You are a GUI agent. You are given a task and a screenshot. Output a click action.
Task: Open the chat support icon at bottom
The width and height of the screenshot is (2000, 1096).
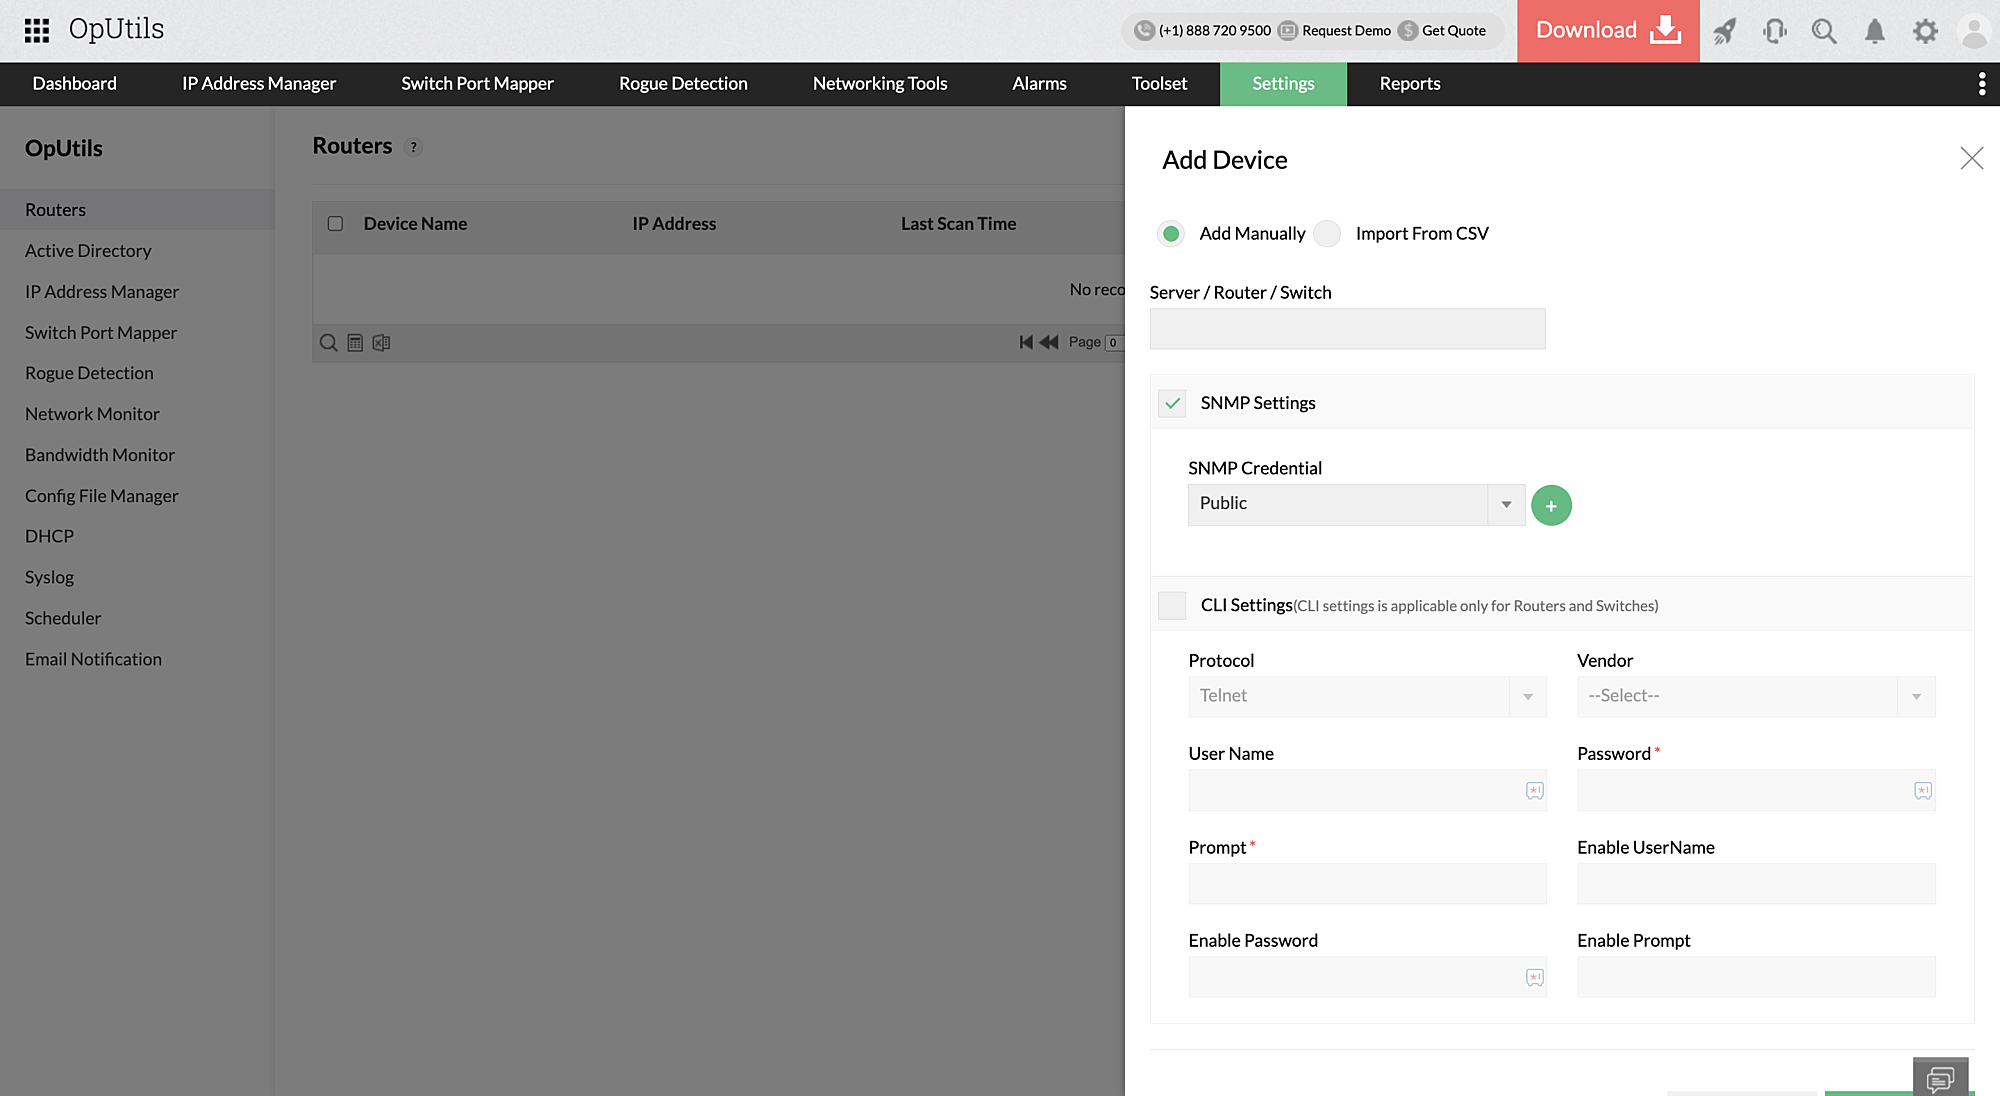point(1940,1078)
